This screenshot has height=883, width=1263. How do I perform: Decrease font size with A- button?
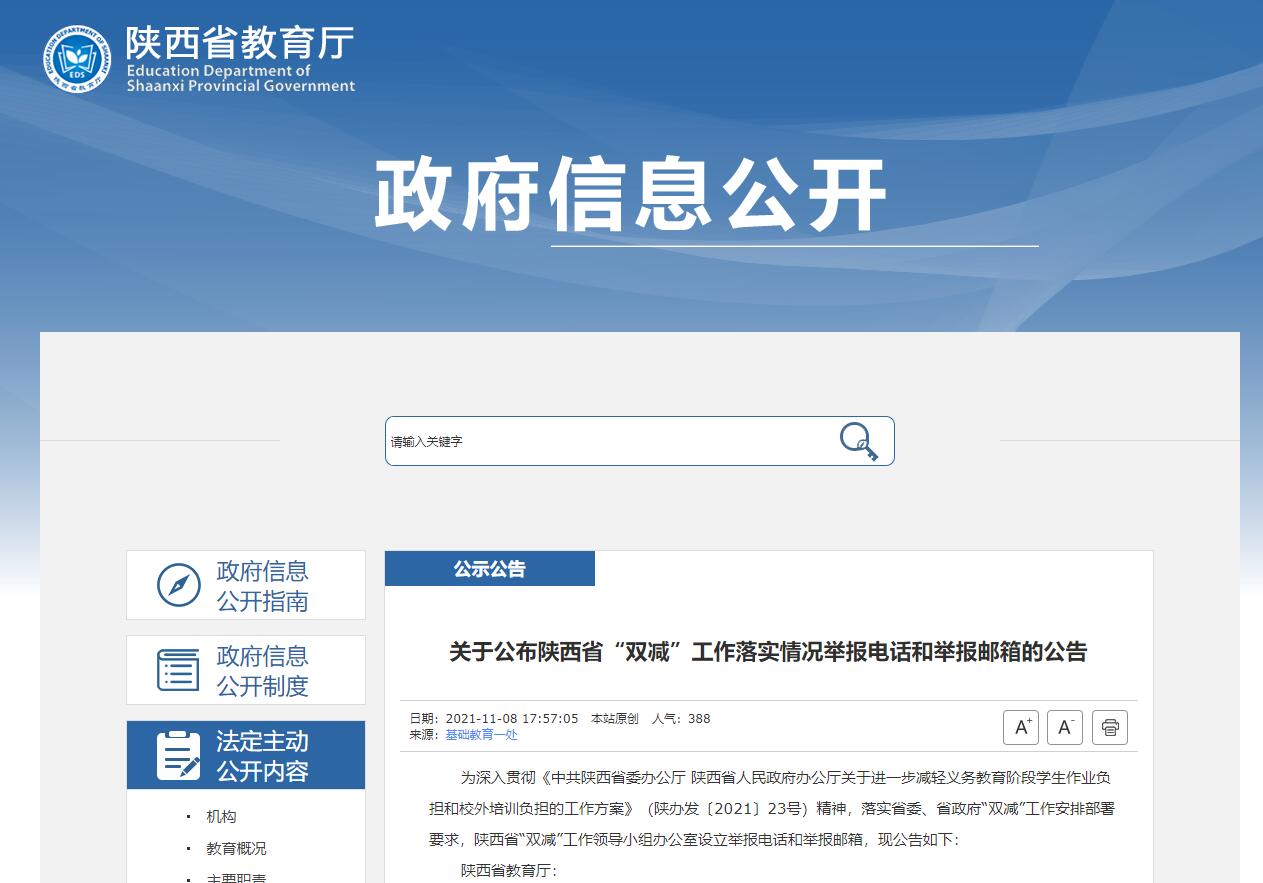pyautogui.click(x=1065, y=727)
